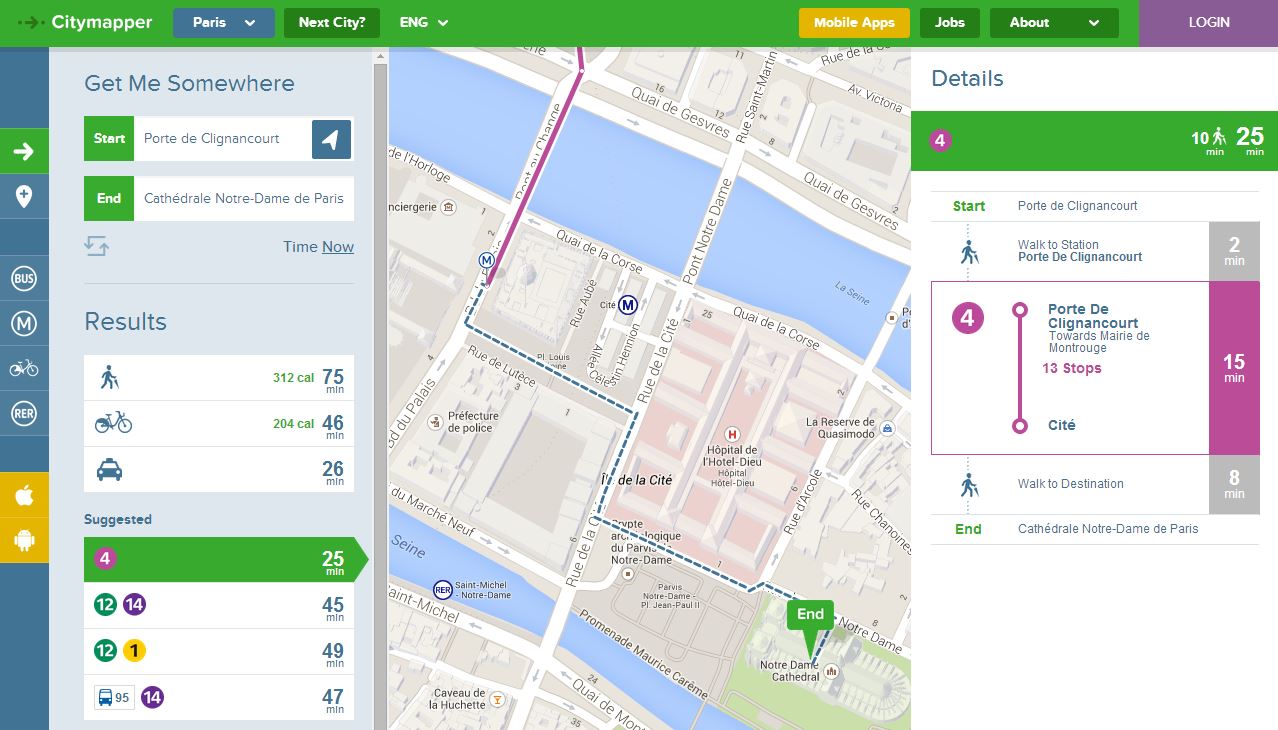The height and width of the screenshot is (730, 1278).
Task: Open the bike icon in left sidebar
Action: (x=24, y=368)
